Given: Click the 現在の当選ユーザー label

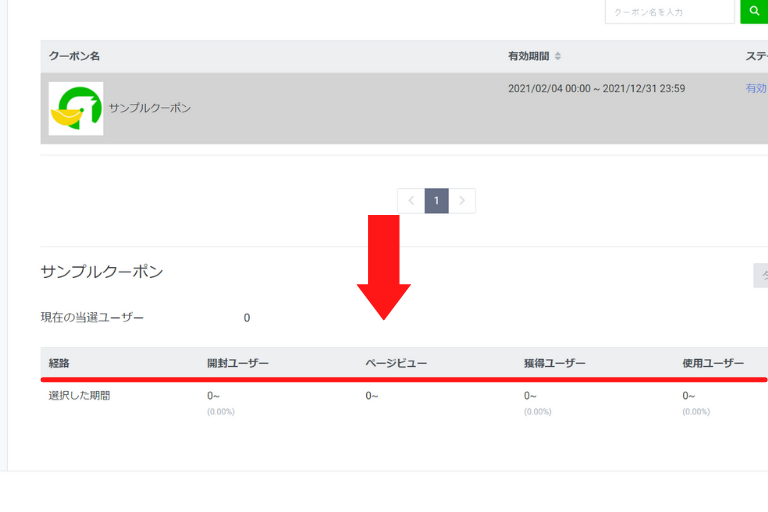Looking at the screenshot, I should [x=92, y=317].
